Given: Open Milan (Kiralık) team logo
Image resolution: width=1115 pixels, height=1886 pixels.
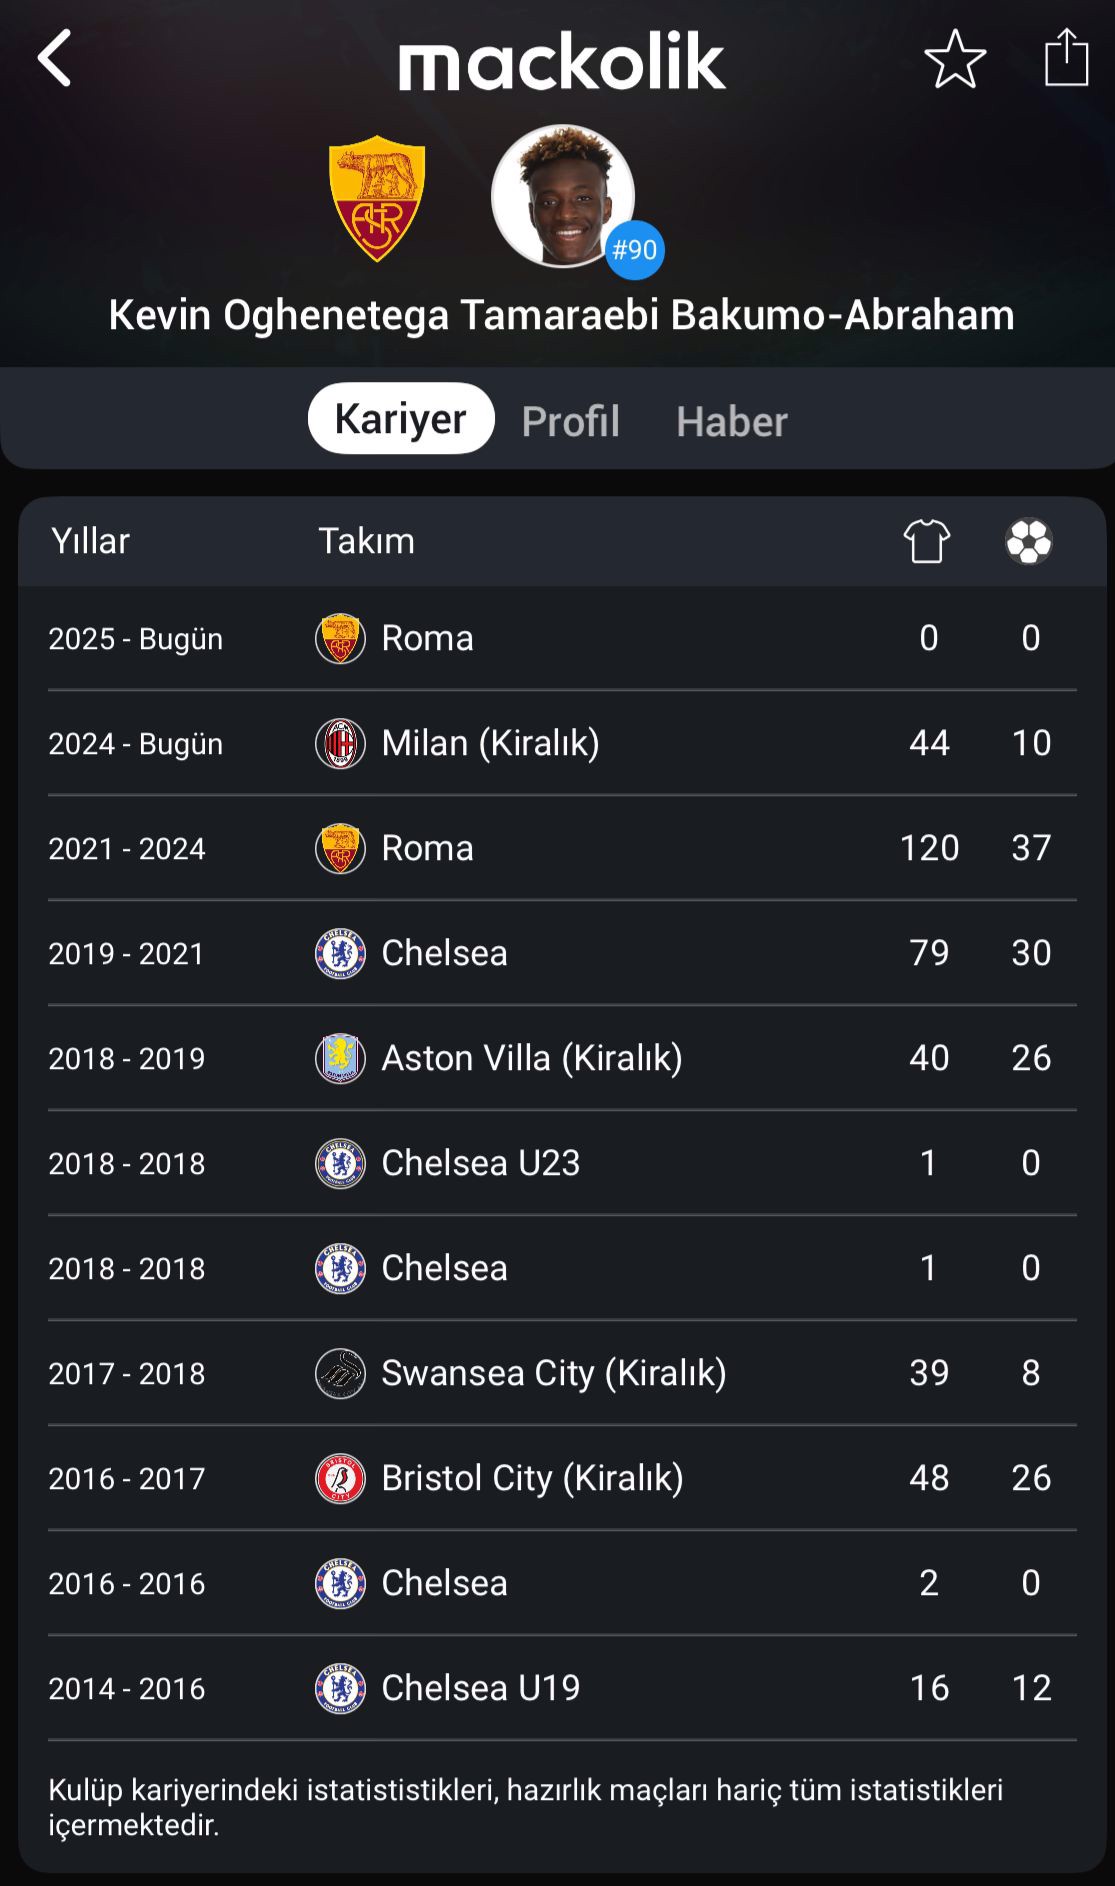Looking at the screenshot, I should [340, 744].
